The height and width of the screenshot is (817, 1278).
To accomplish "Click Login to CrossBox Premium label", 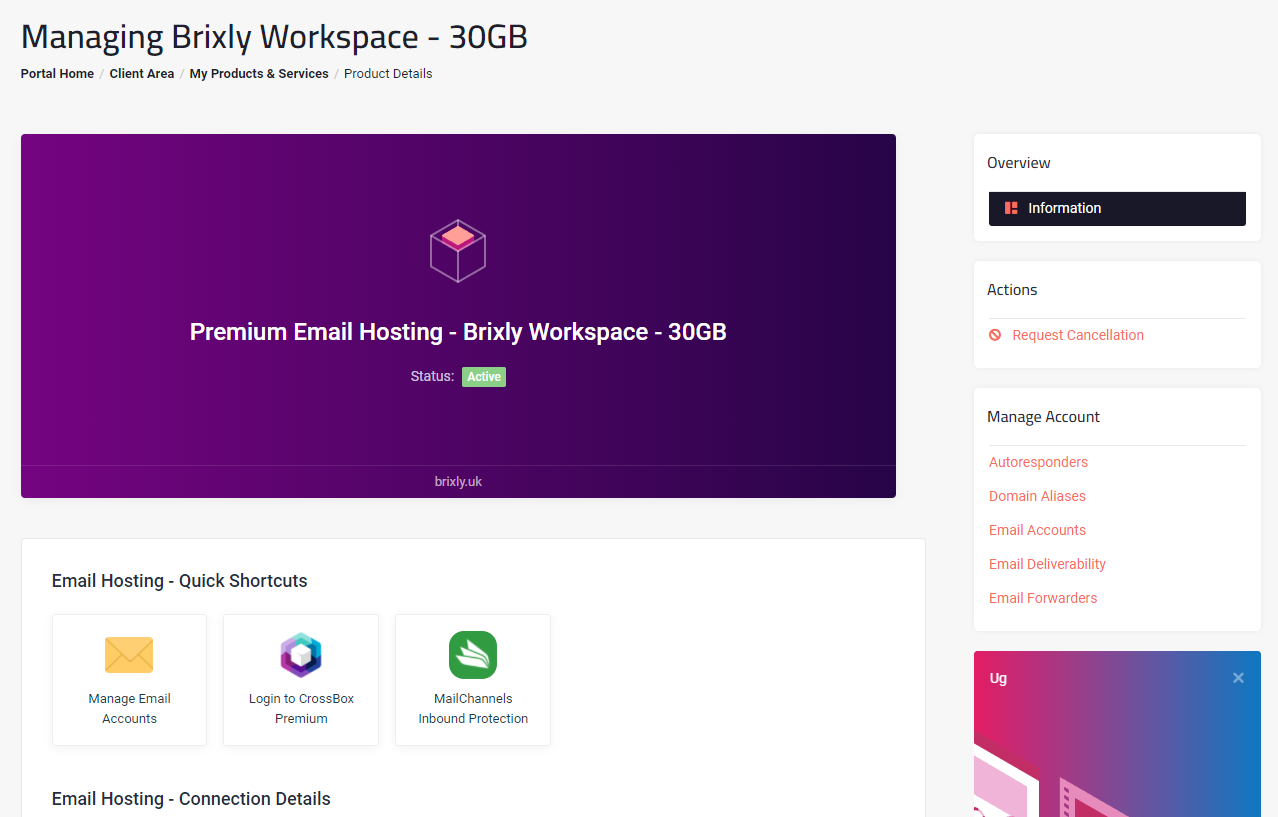I will (301, 708).
